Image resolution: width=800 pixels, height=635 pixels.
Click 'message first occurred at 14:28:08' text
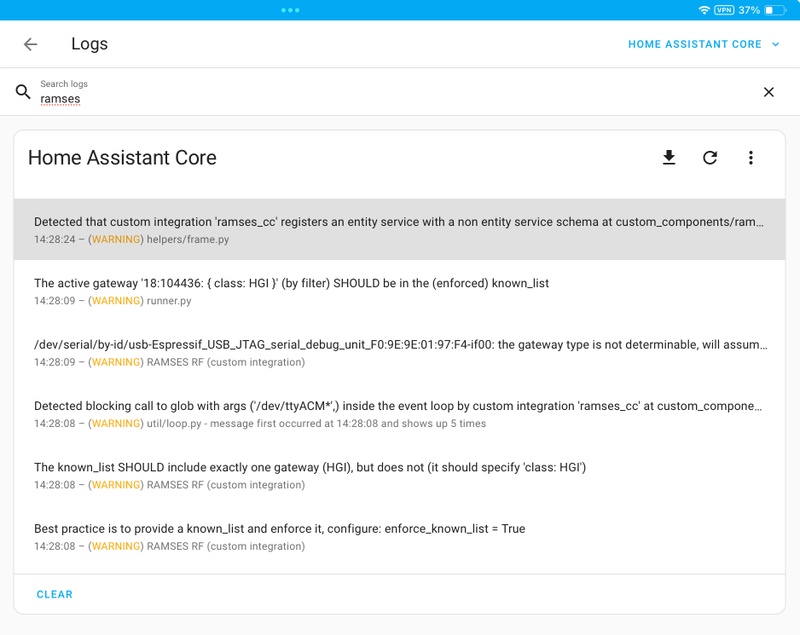294,423
